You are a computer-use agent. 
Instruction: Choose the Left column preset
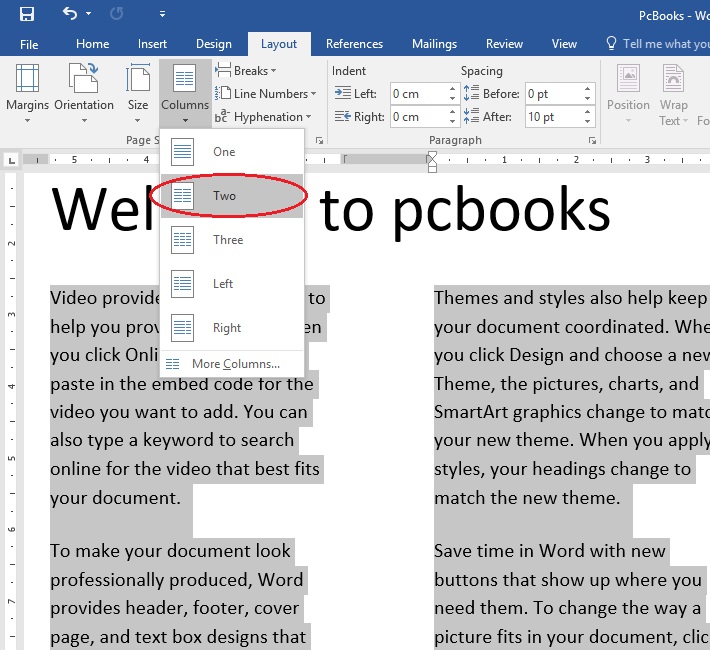(232, 284)
